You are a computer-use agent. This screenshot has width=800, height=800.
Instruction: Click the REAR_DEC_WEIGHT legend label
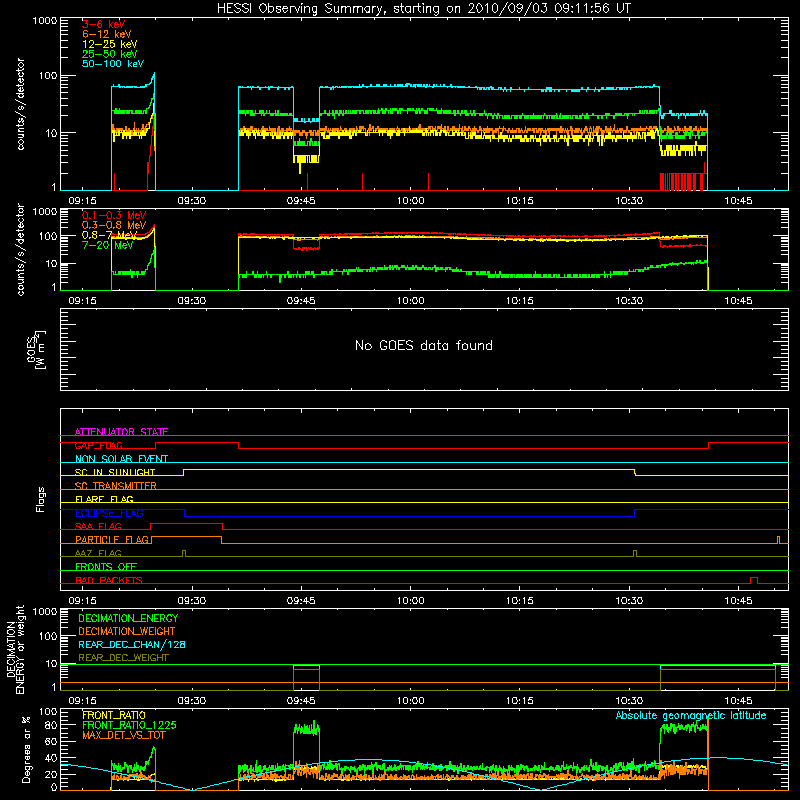point(123,658)
